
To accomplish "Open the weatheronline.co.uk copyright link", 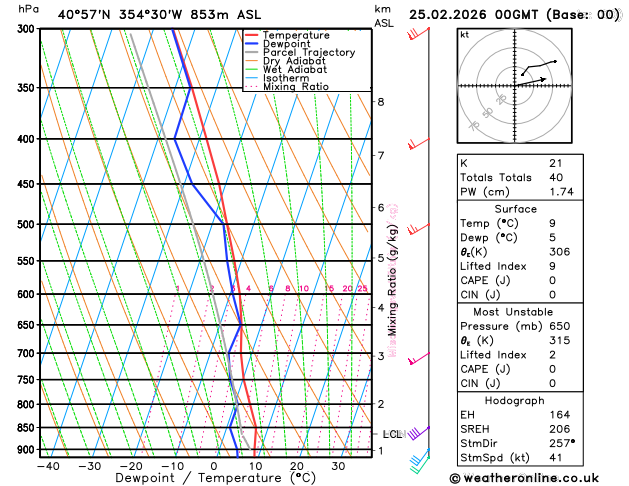I will point(524,478).
